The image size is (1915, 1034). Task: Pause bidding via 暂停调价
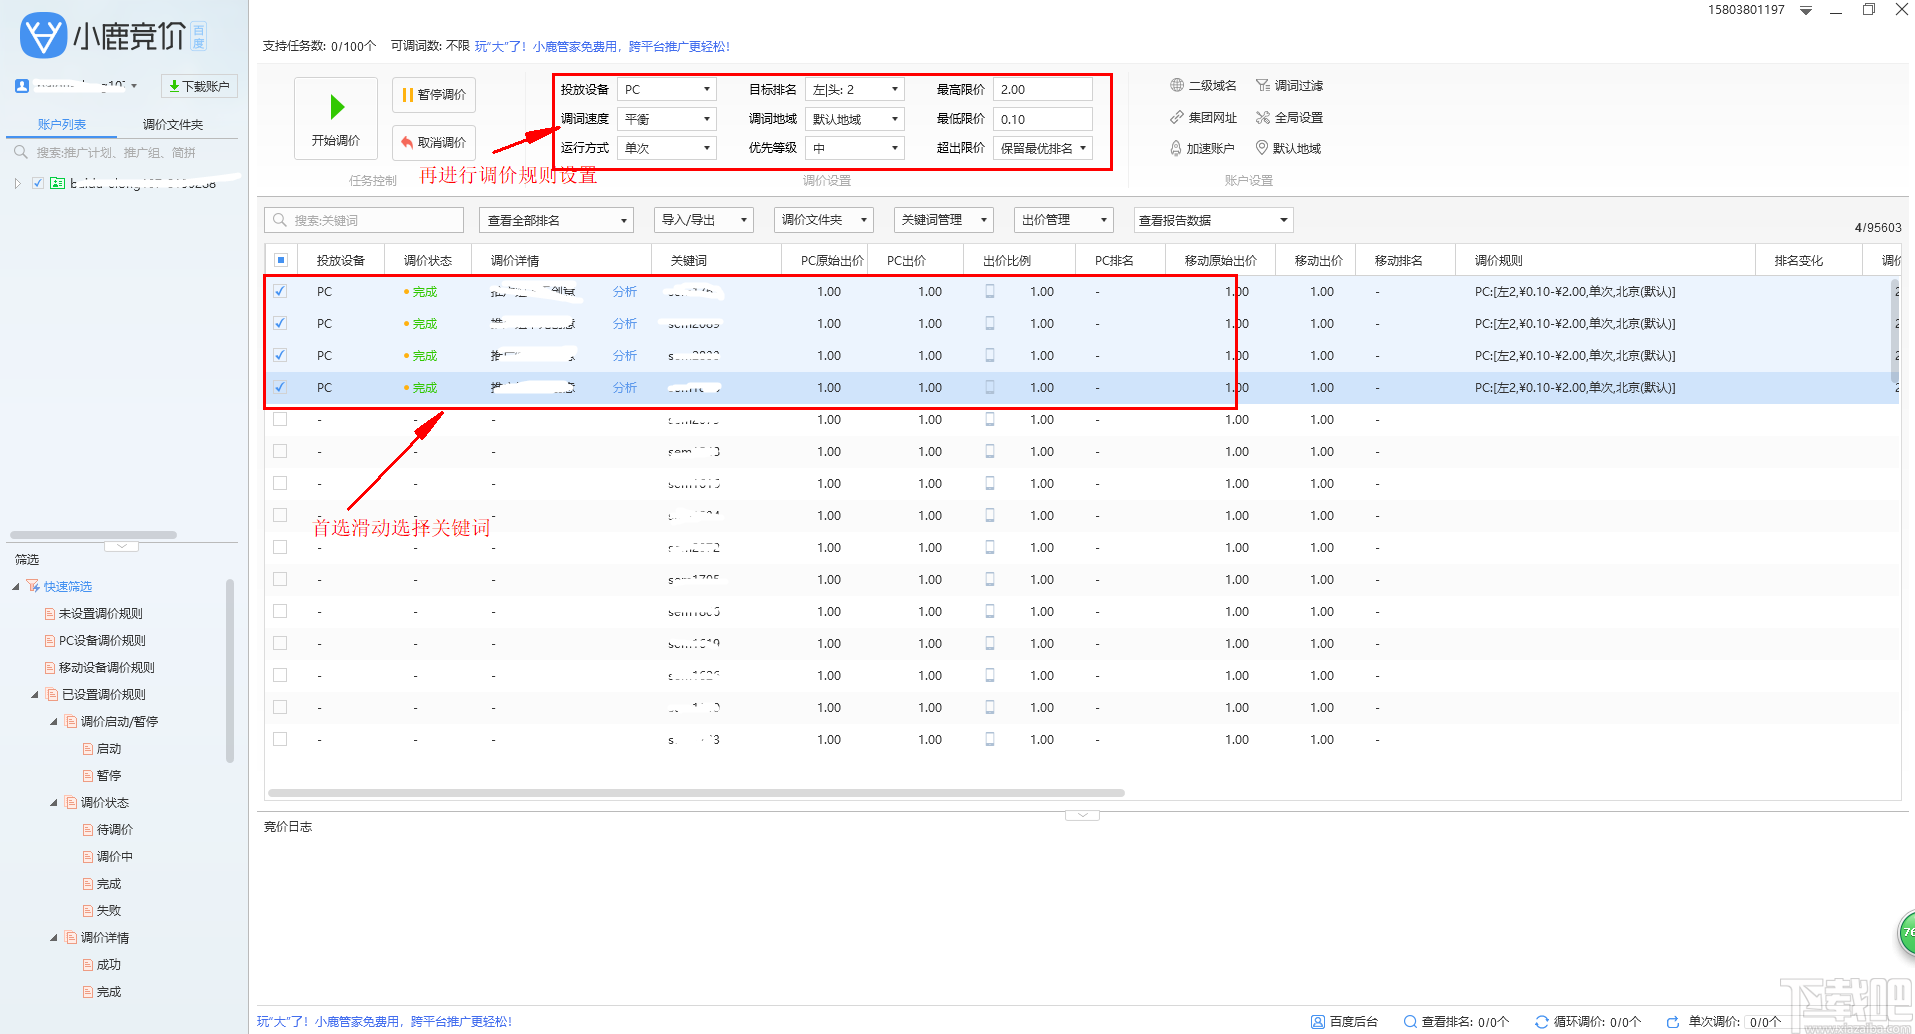coord(434,95)
